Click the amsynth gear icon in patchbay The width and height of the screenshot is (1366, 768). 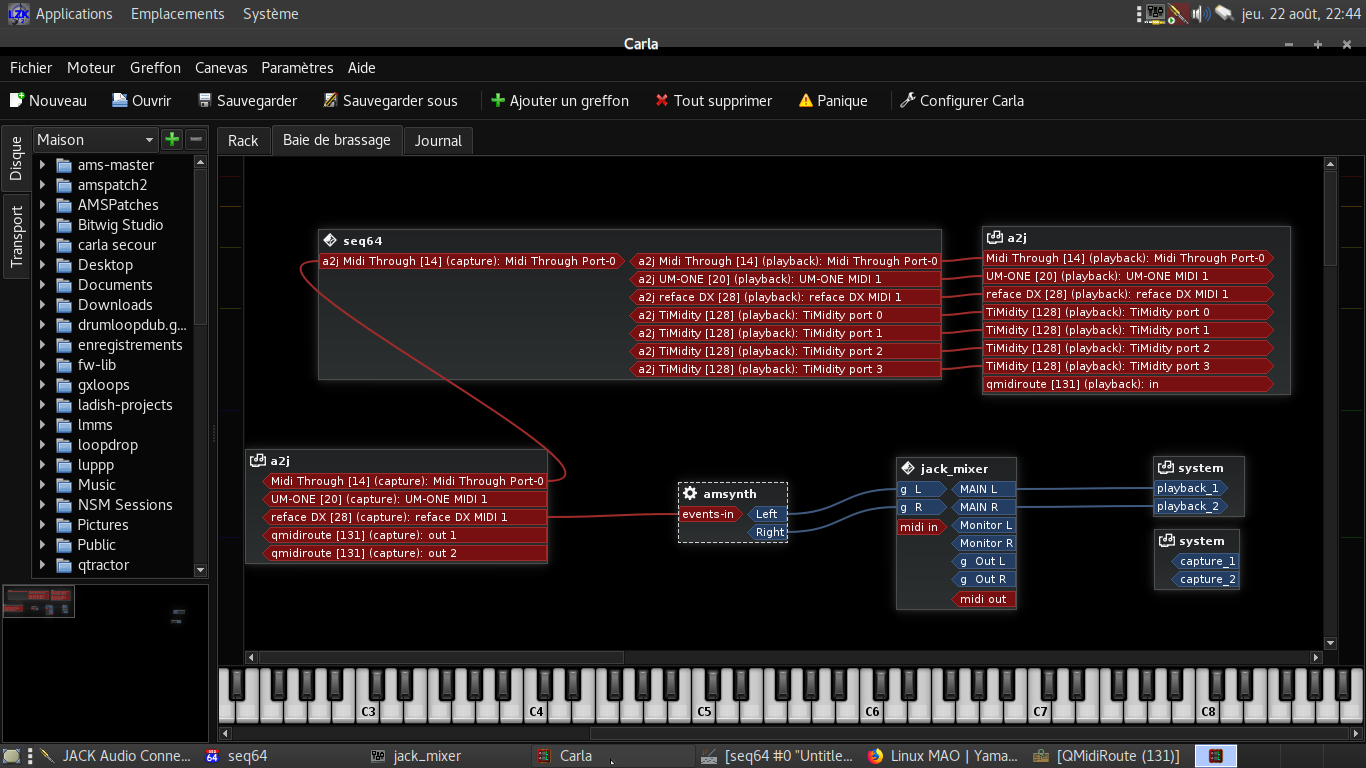690,494
